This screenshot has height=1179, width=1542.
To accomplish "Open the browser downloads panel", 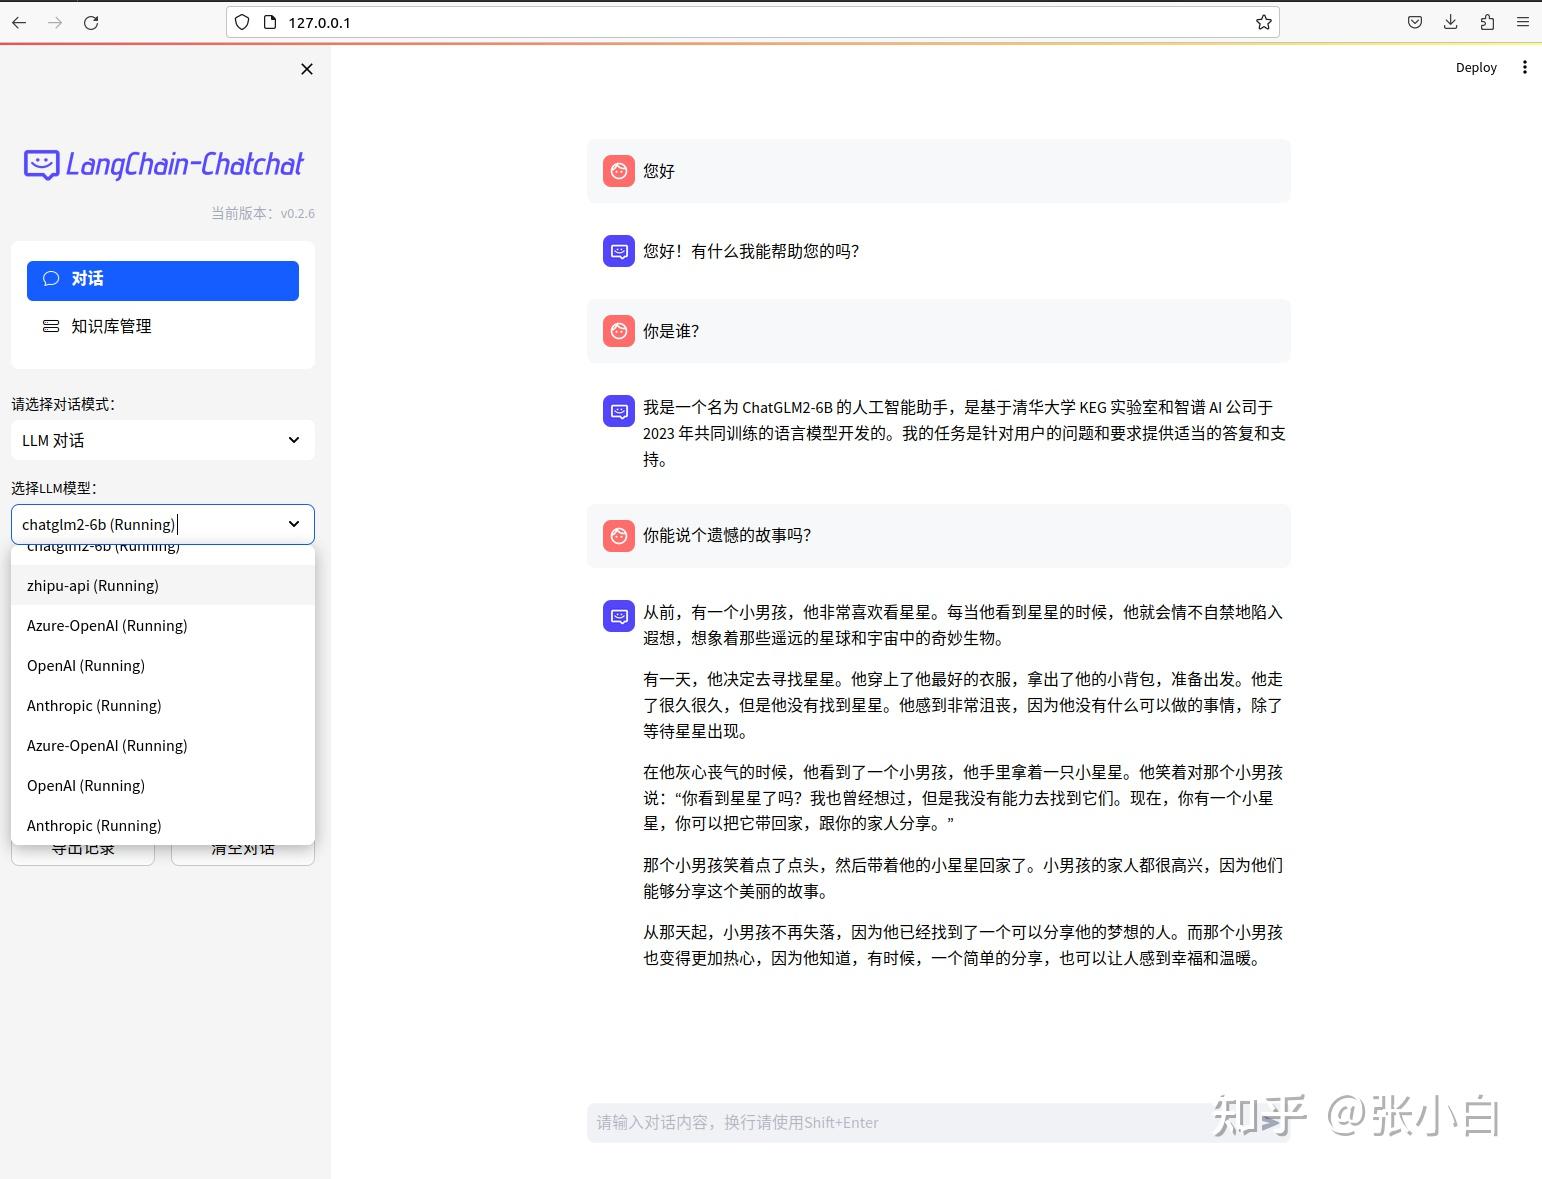I will (1451, 22).
